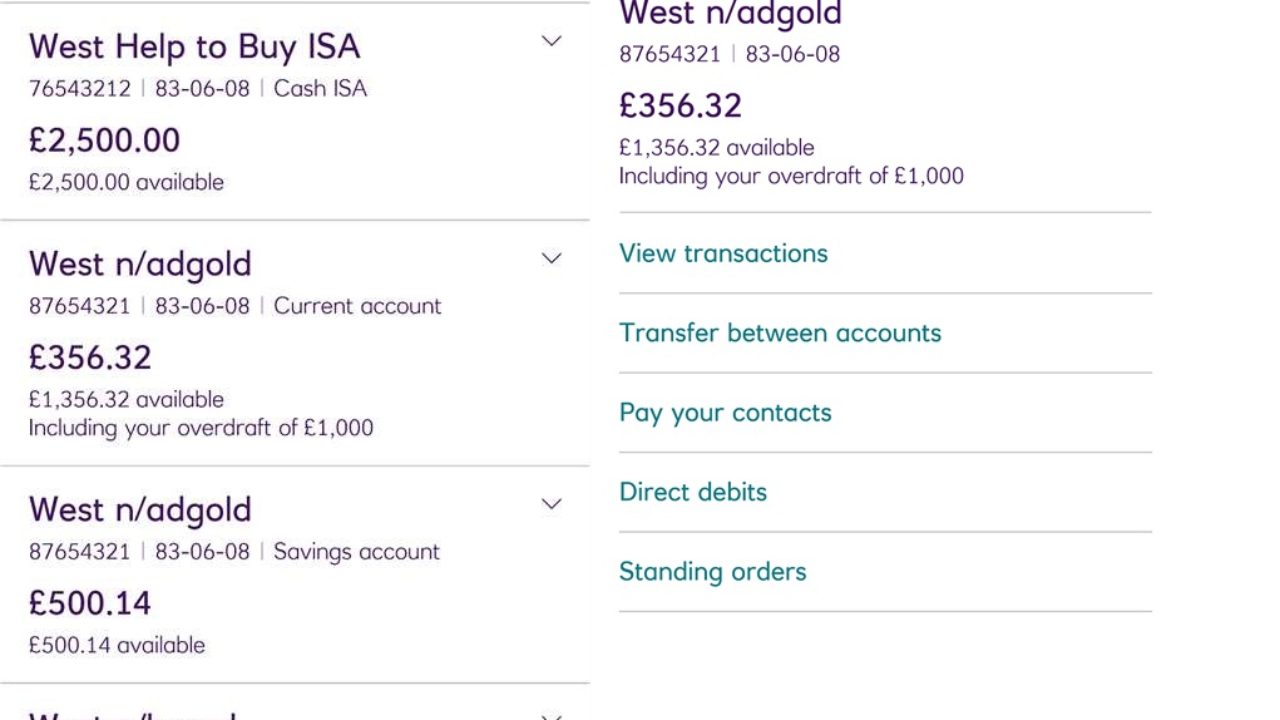Screen dimensions: 1280x720
Task: Select Transfer between accounts
Action: pyautogui.click(x=780, y=333)
